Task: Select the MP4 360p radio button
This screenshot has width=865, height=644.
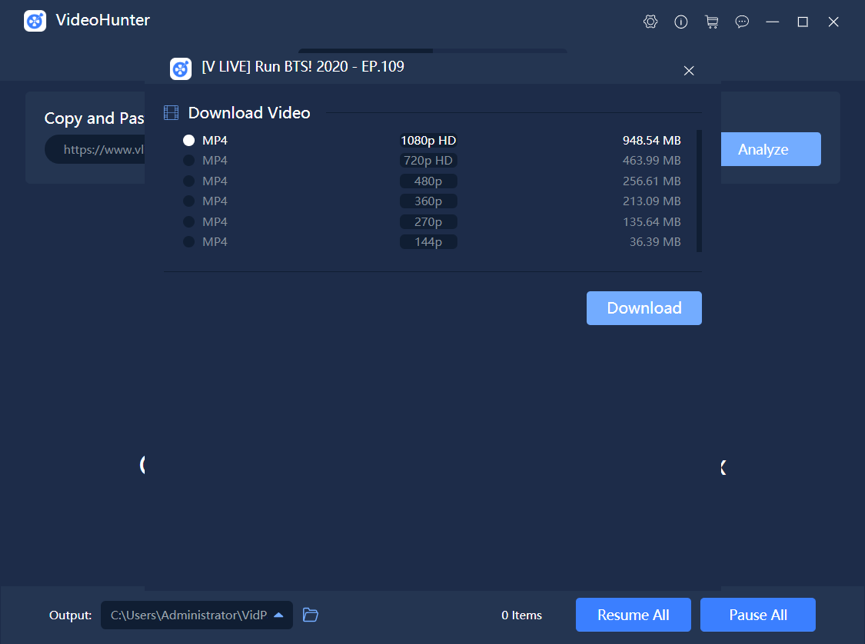Action: point(189,201)
